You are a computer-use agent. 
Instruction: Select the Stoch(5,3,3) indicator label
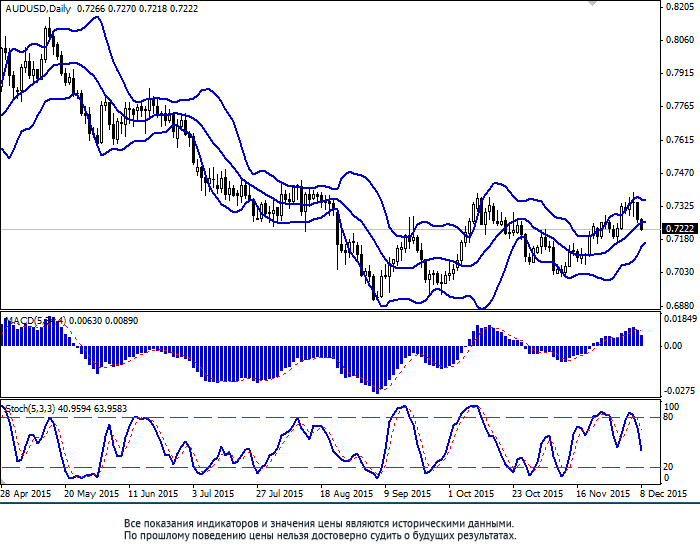[x=30, y=409]
